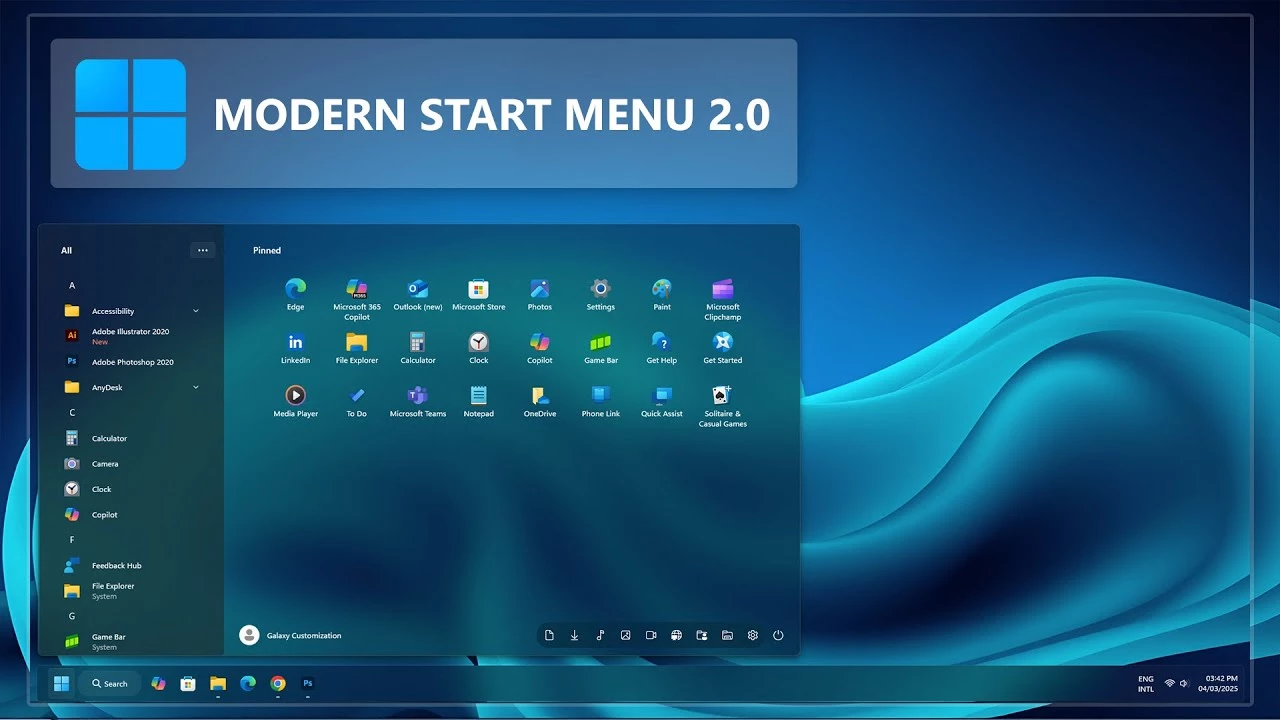Open Music folder shortcut in Start footer
Image resolution: width=1280 pixels, height=720 pixels.
click(600, 635)
